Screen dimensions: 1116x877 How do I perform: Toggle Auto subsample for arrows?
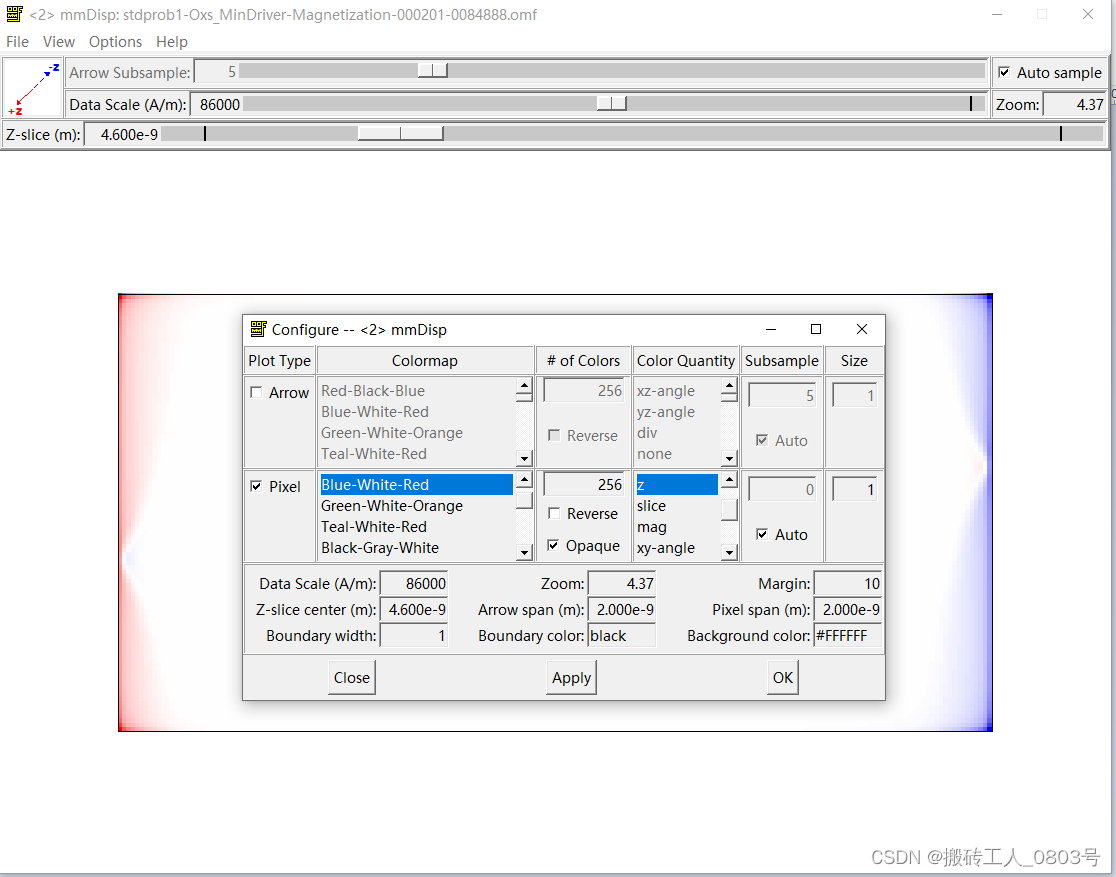pos(762,440)
